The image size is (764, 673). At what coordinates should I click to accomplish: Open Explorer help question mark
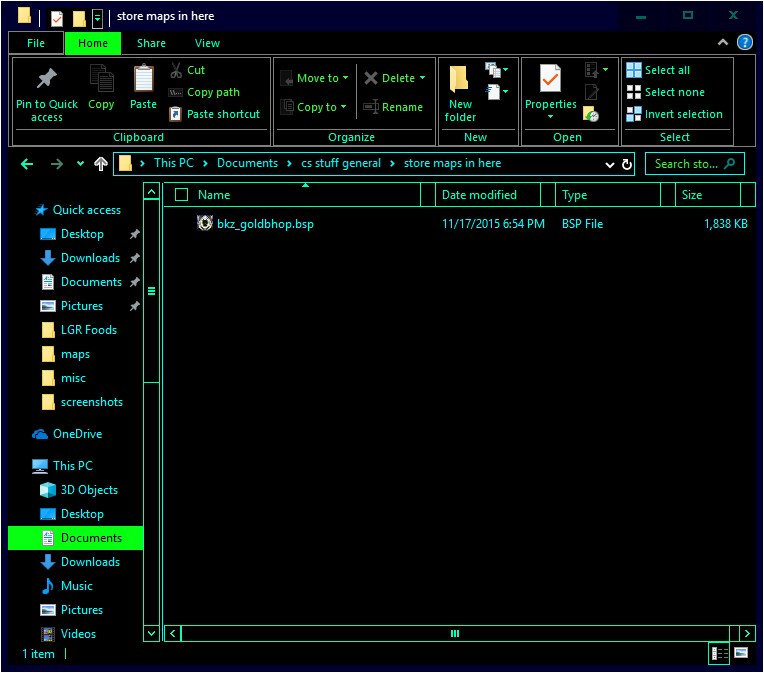point(745,42)
